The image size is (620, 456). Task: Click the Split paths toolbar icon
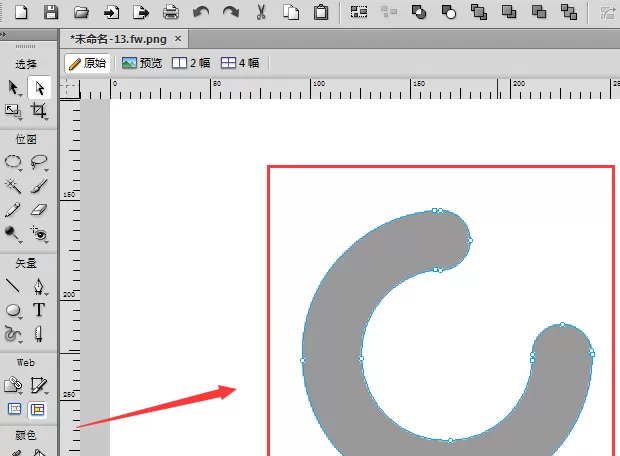pos(449,12)
